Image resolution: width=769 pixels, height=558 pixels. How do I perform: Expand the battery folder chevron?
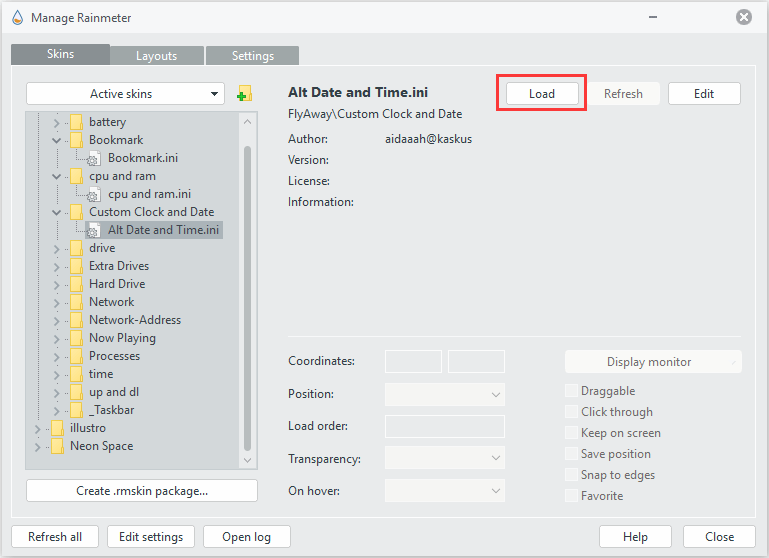[x=56, y=123]
